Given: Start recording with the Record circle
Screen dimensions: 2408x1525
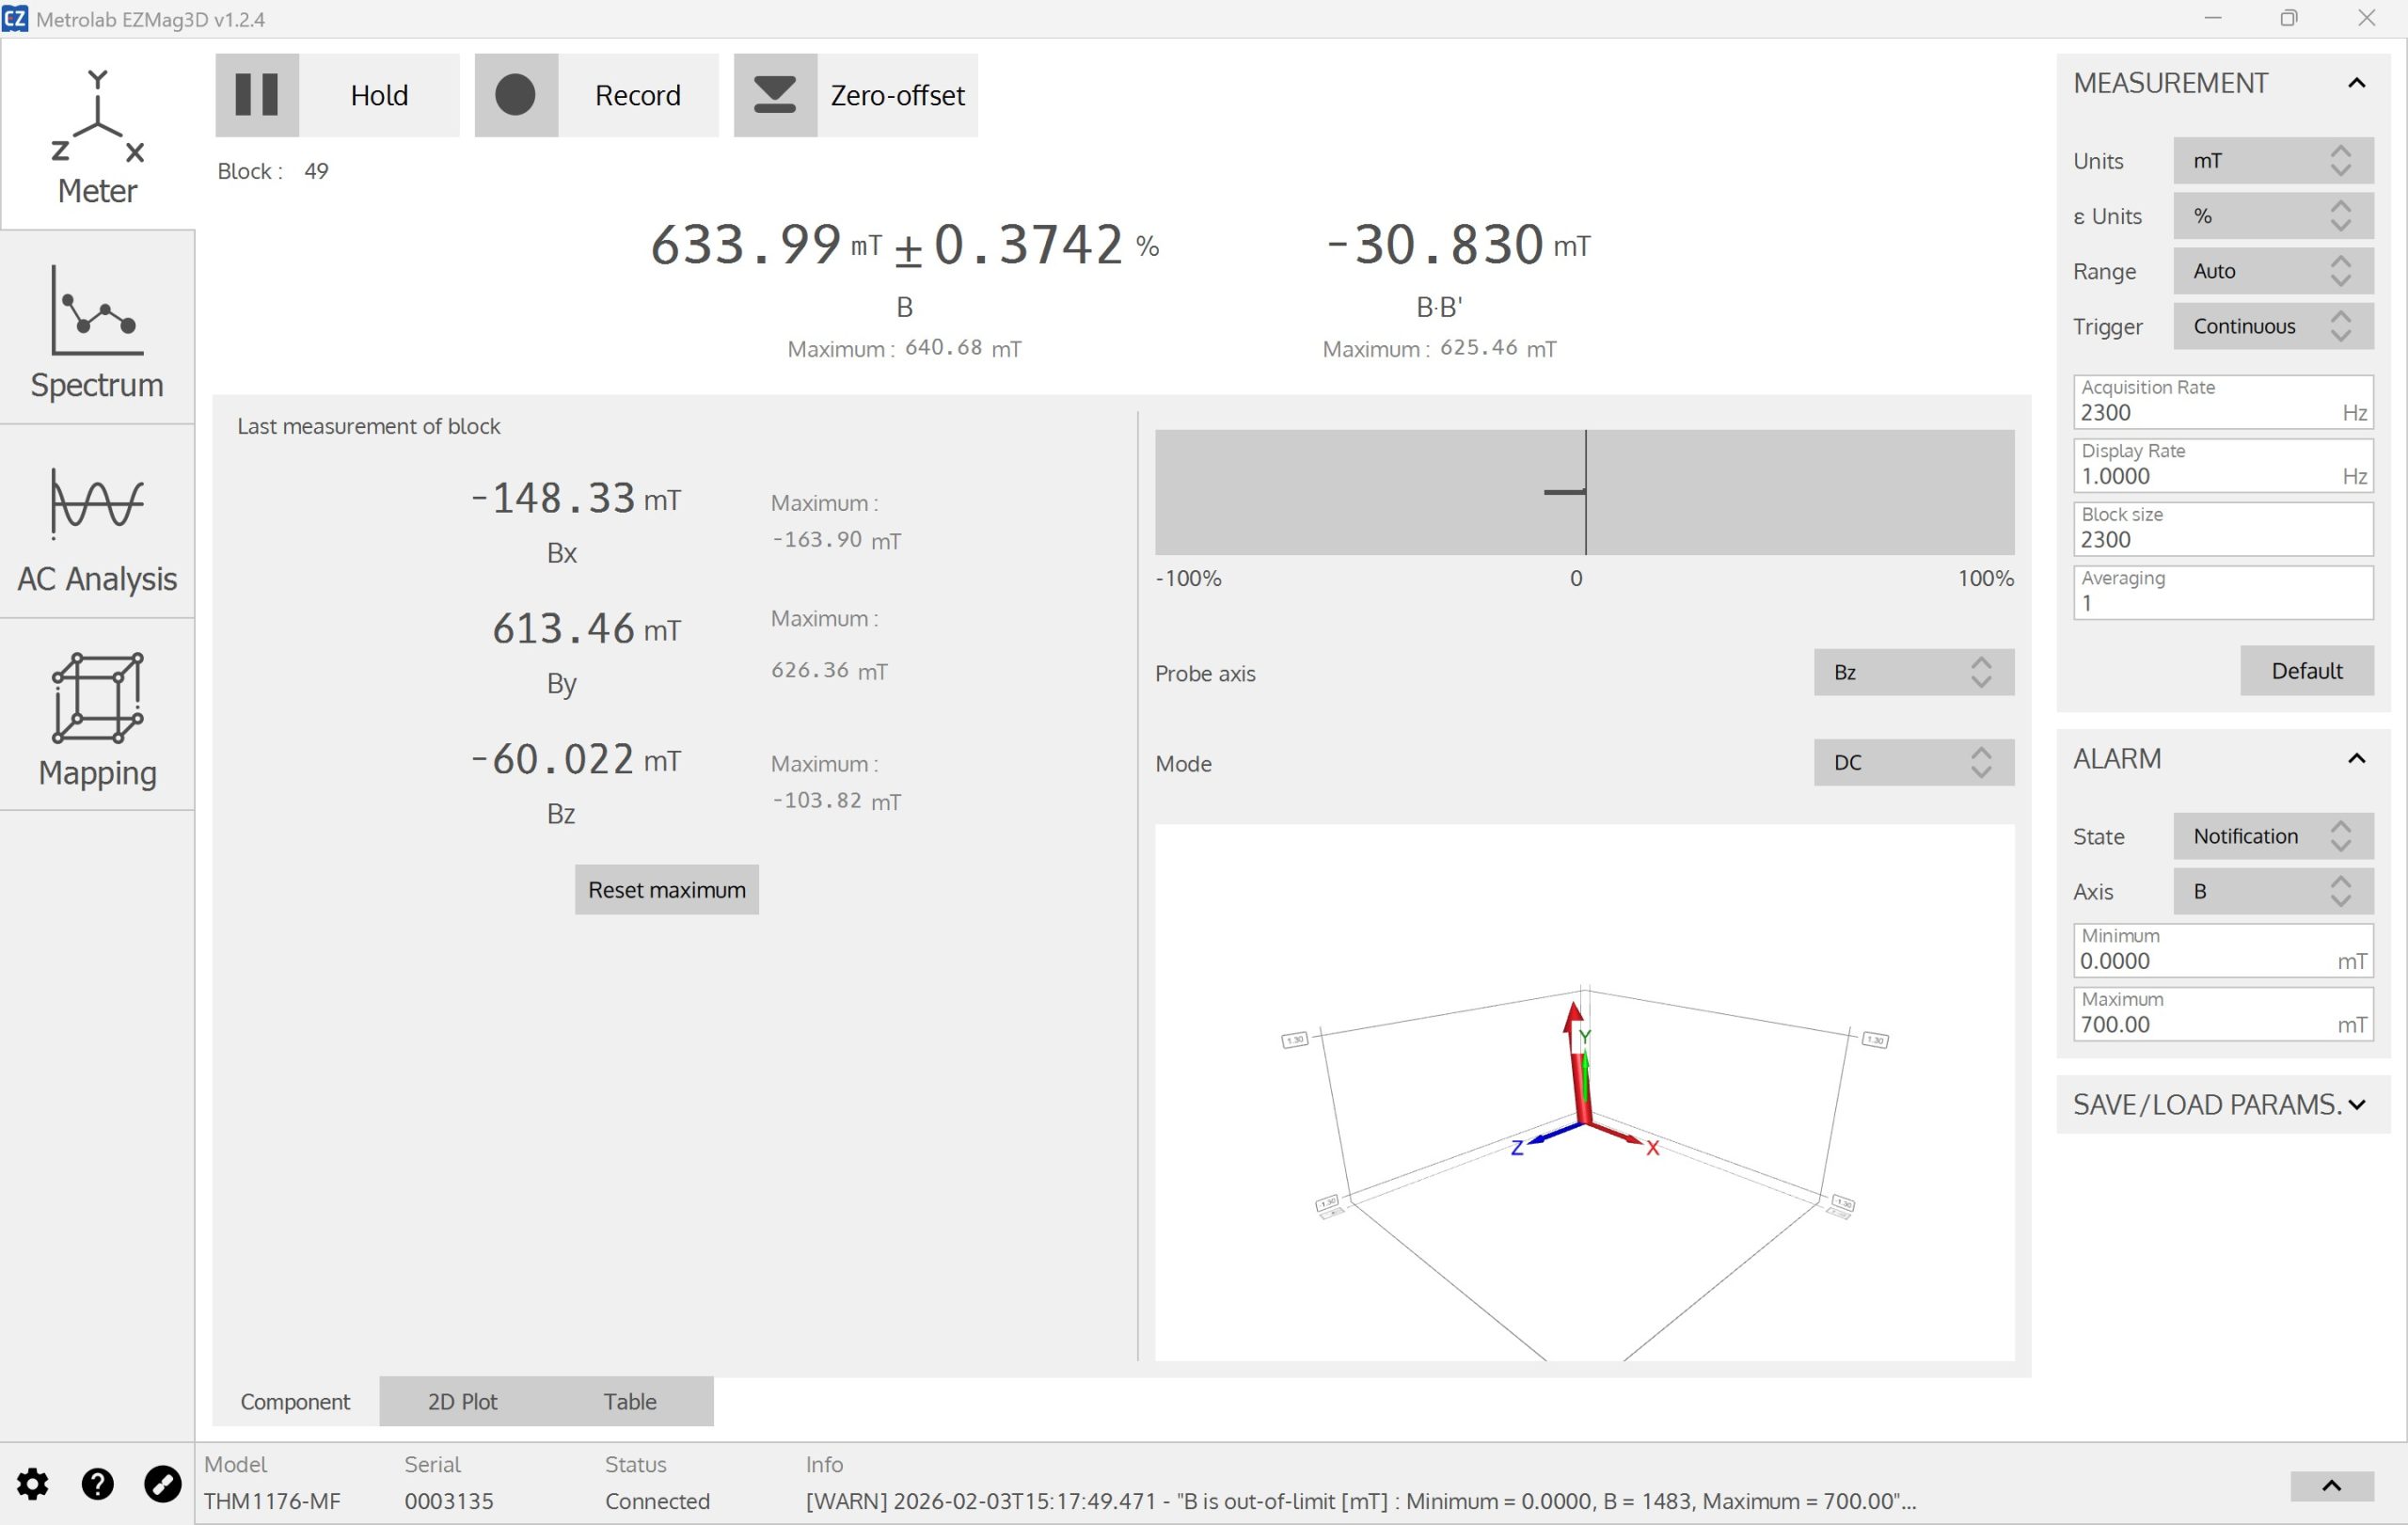Looking at the screenshot, I should (516, 95).
